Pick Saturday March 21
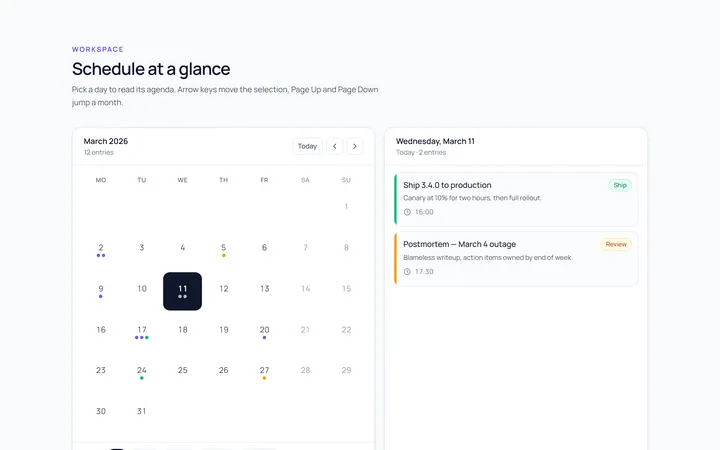The image size is (720, 450). pos(305,330)
